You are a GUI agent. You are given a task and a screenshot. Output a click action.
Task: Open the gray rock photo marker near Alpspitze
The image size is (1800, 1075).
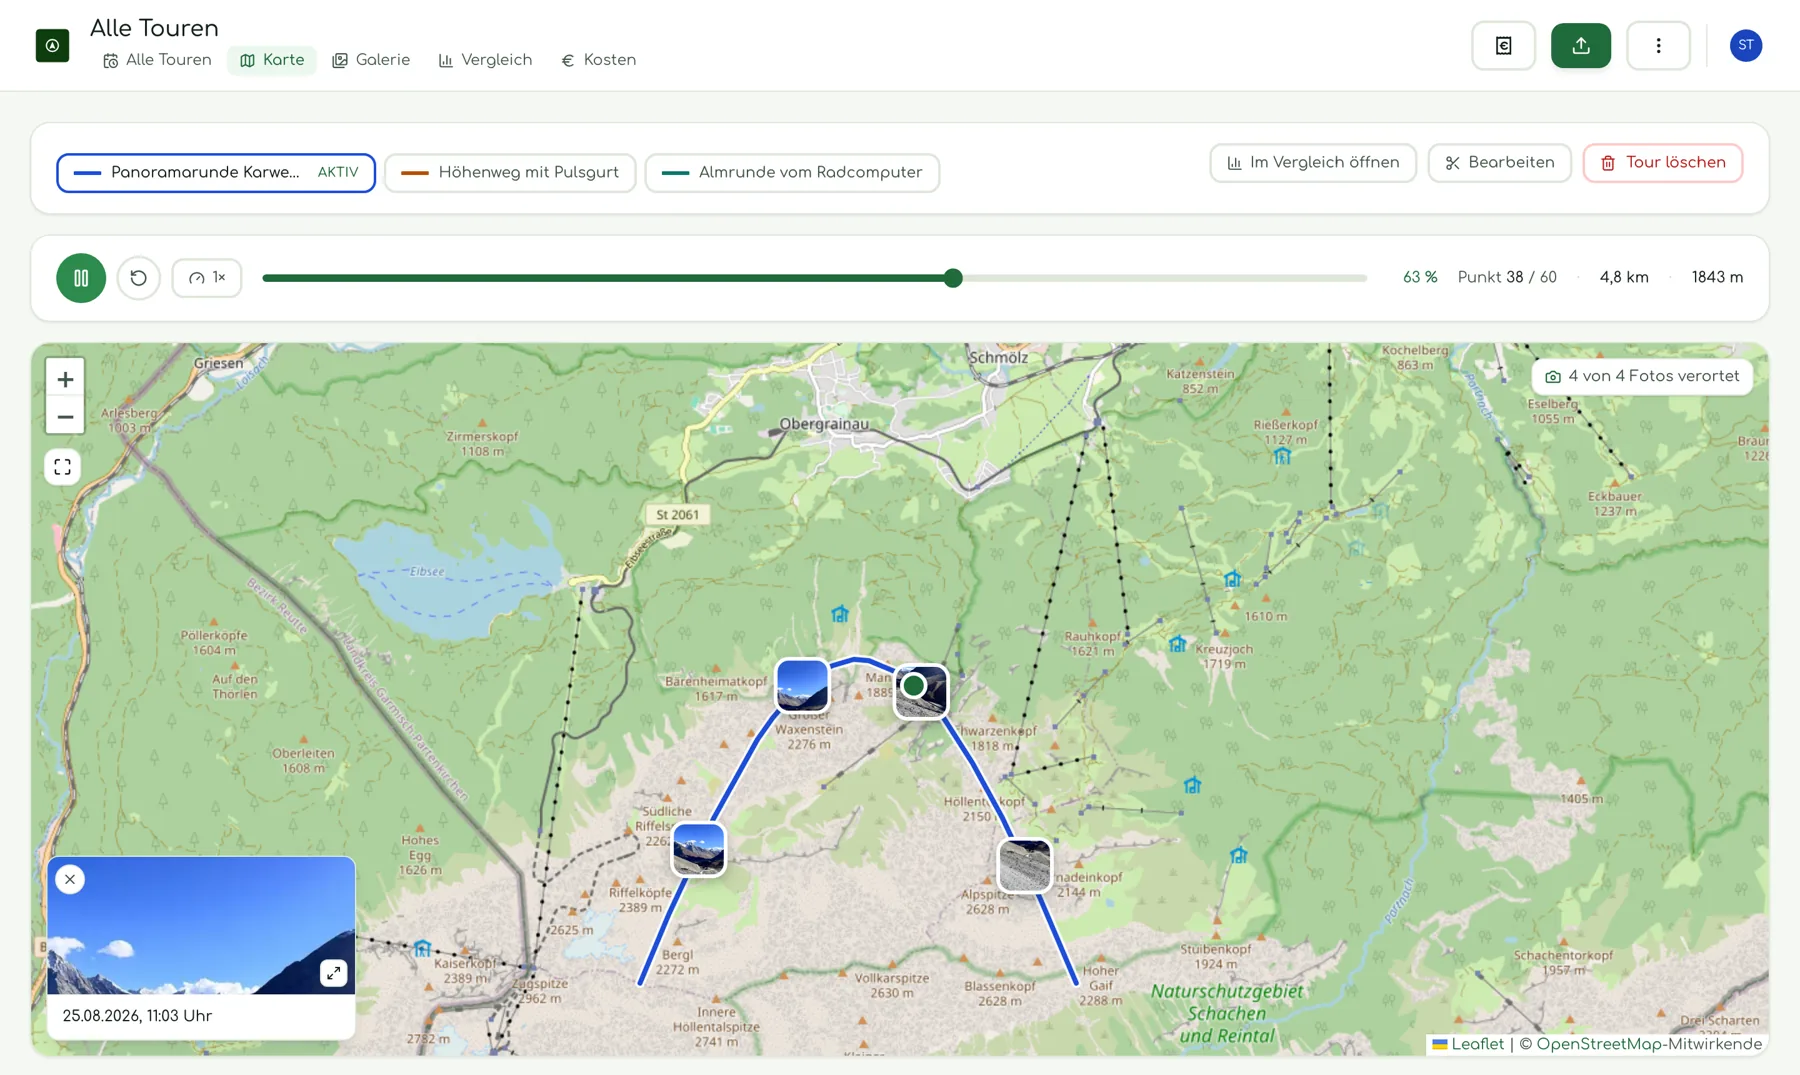1025,865
